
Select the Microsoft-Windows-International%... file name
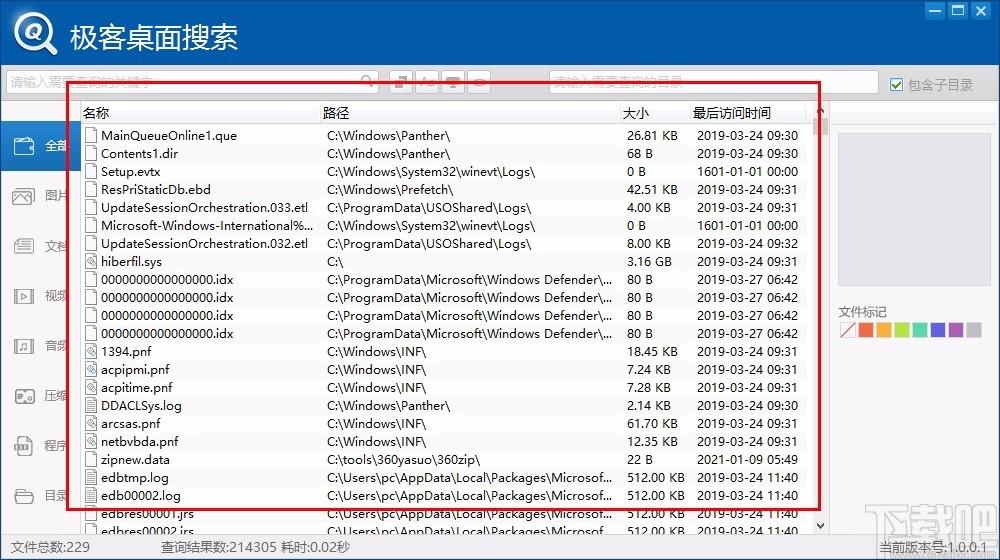point(207,226)
